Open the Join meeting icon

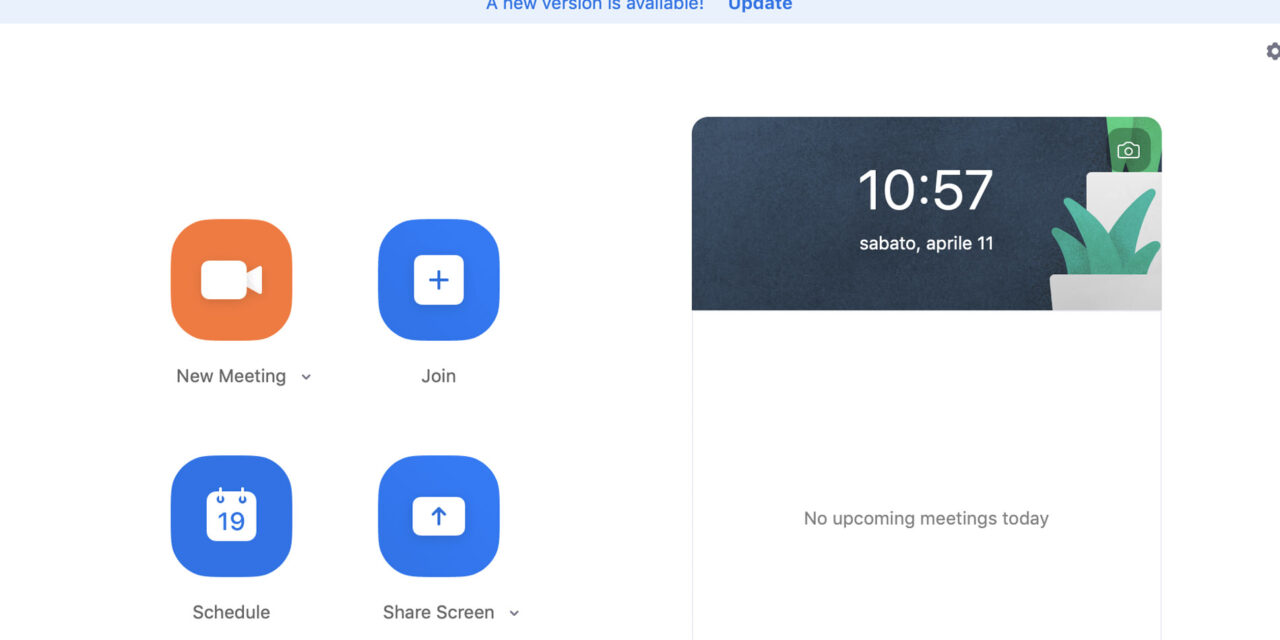pyautogui.click(x=438, y=280)
